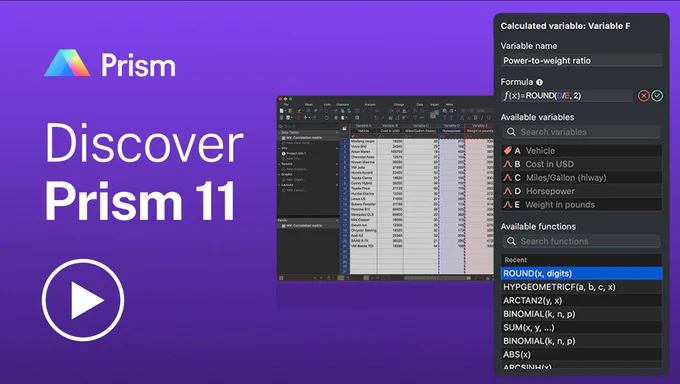
Task: Click the curve icon beside Cost in USD
Action: [x=507, y=164]
